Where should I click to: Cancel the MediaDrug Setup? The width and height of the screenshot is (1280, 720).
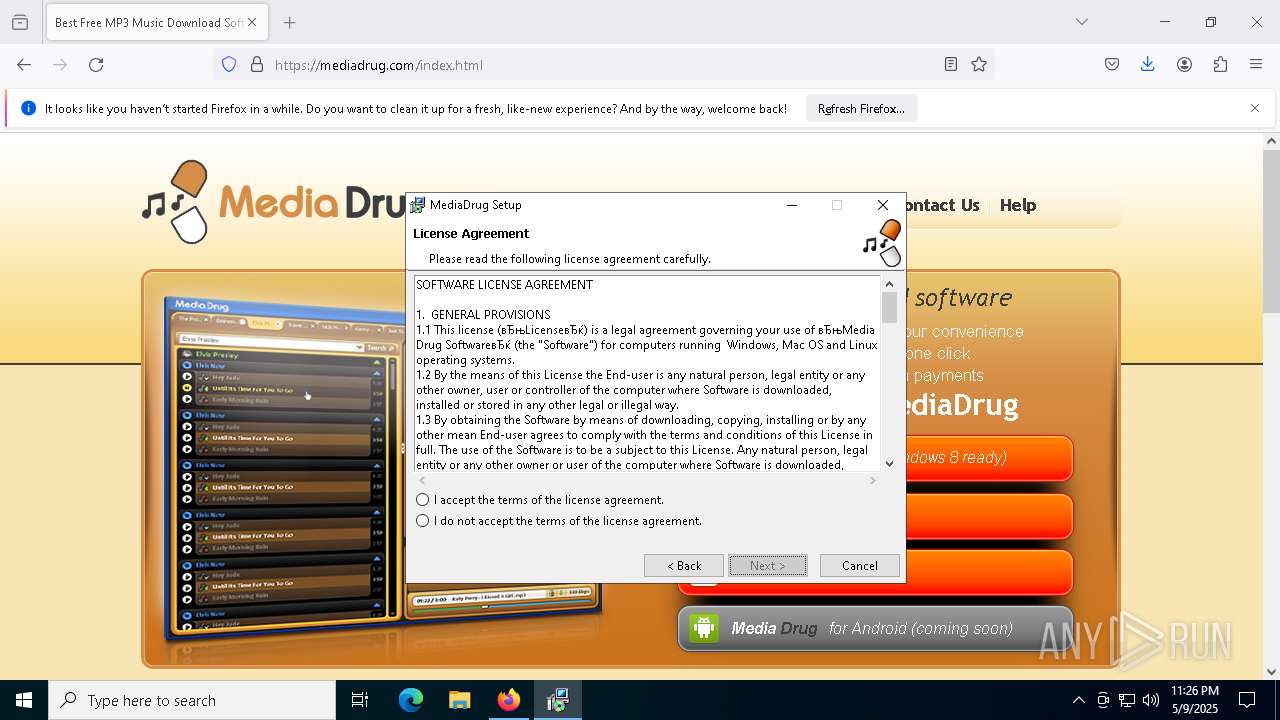[859, 565]
